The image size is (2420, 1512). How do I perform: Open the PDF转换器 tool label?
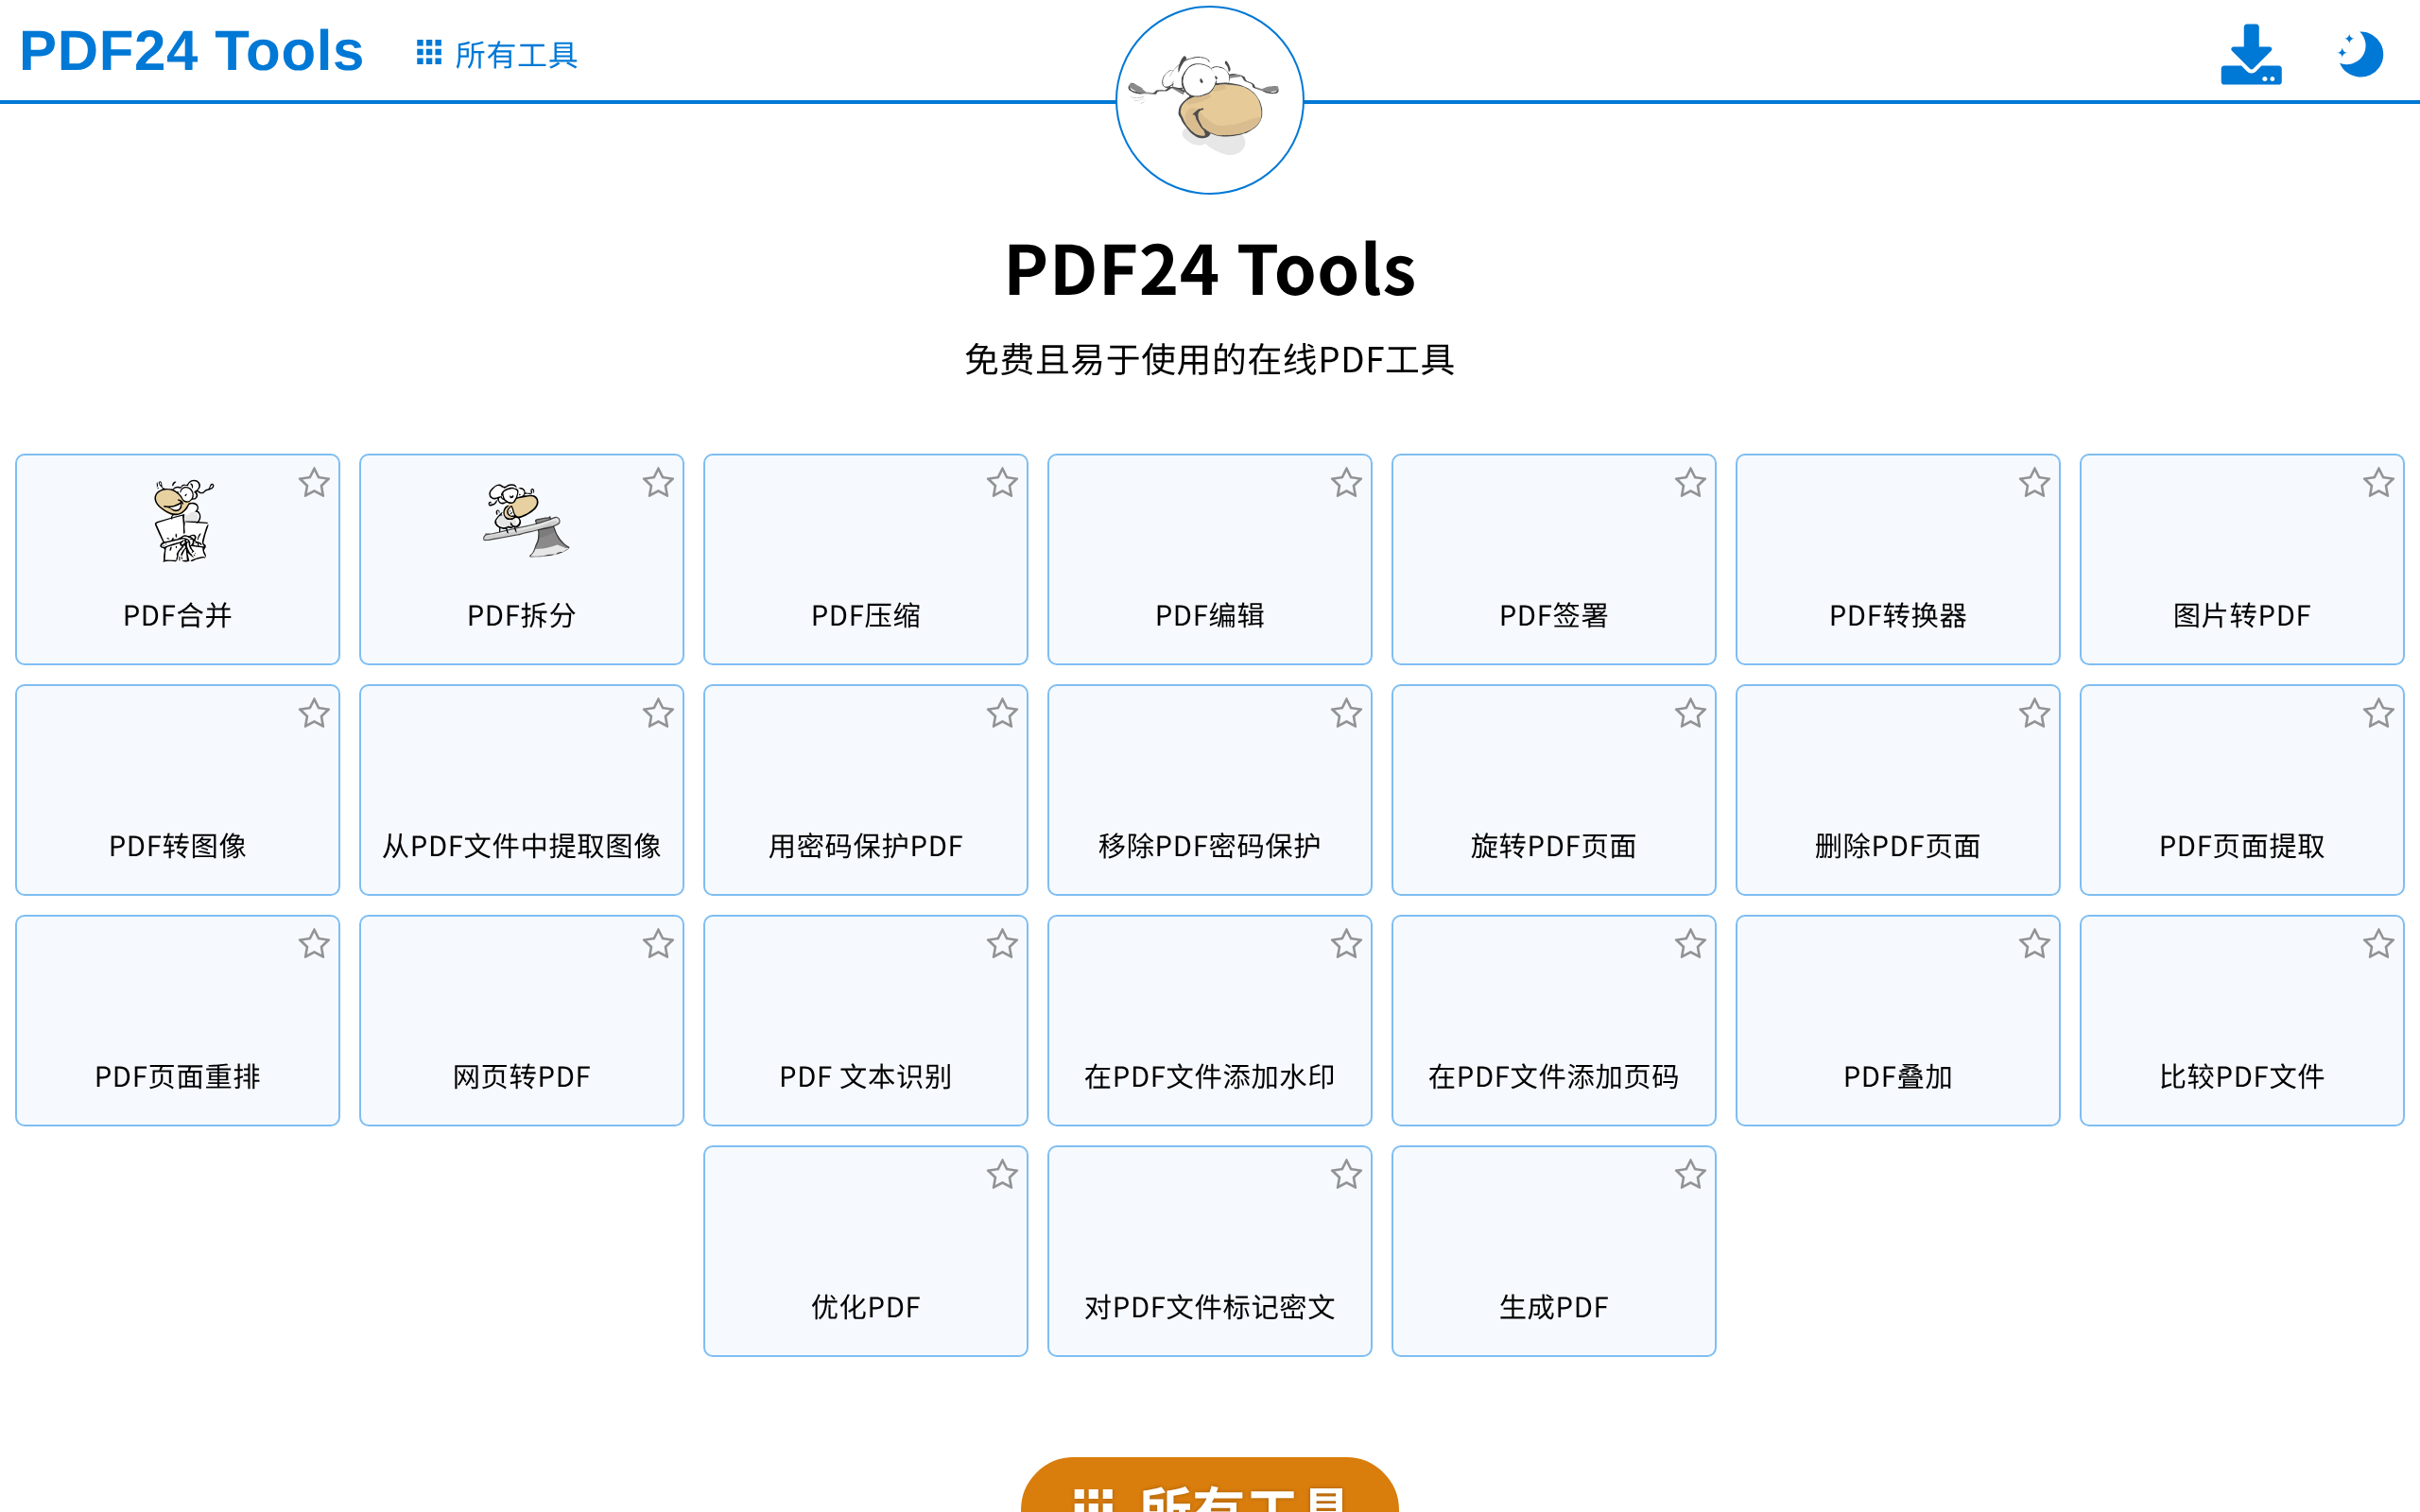click(1898, 615)
